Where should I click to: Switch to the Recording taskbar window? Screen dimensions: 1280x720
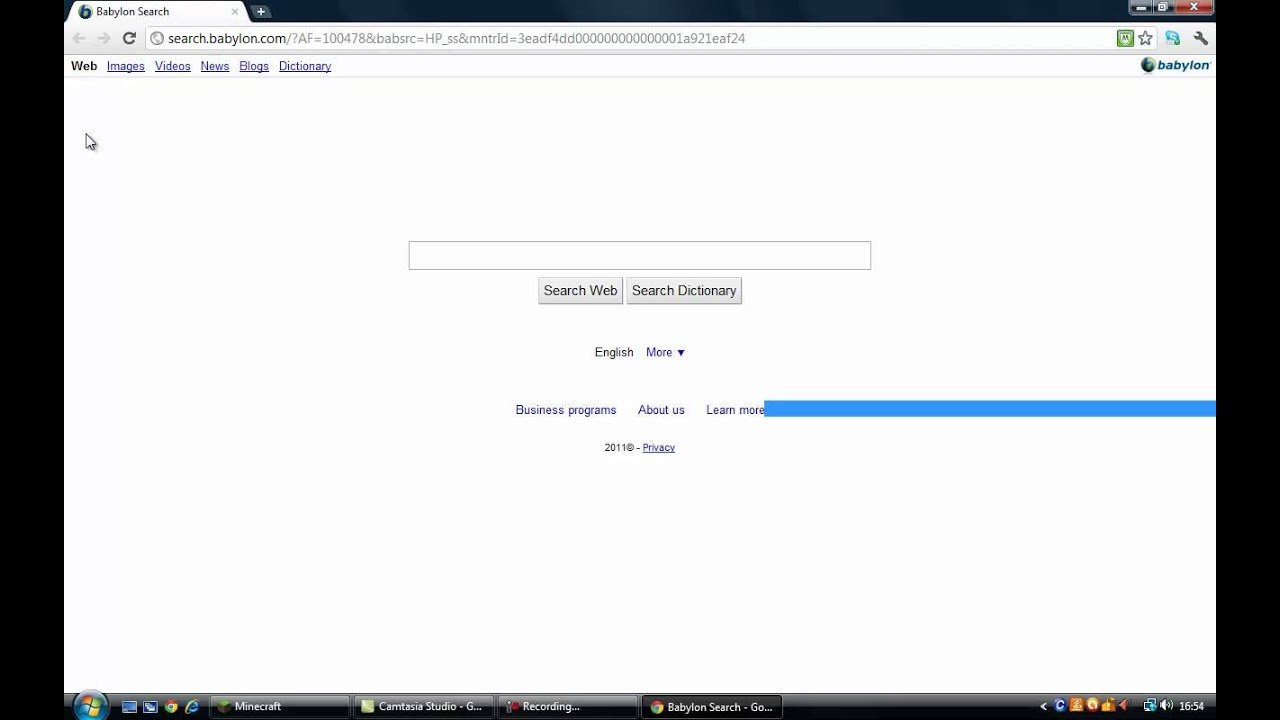coord(568,707)
